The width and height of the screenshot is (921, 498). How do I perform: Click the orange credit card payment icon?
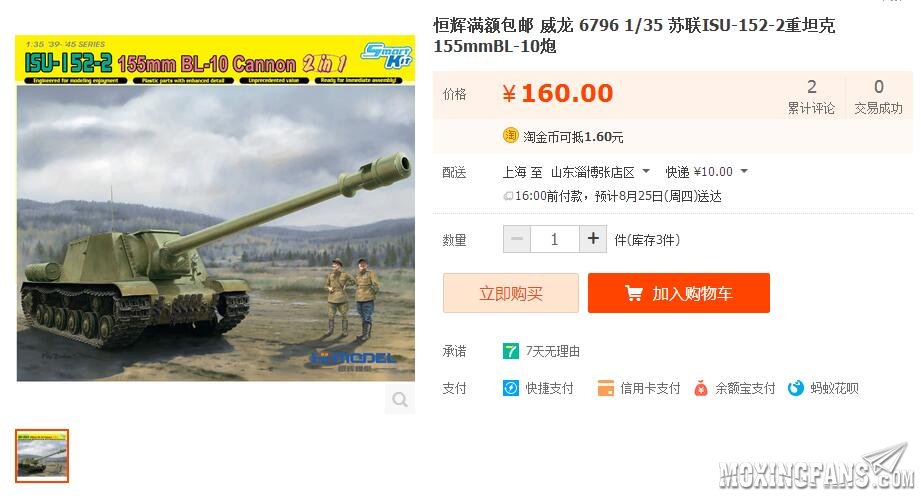pos(606,388)
